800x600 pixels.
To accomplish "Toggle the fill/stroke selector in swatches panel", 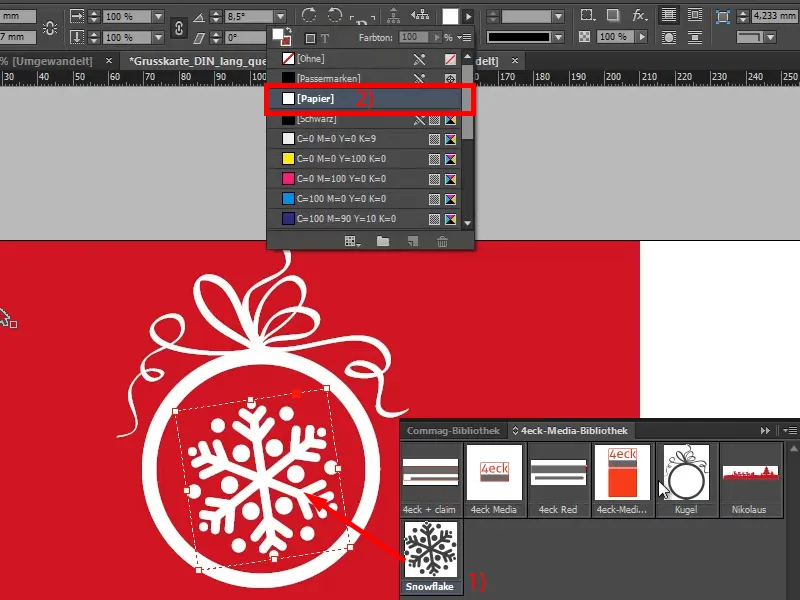I will coord(282,37).
